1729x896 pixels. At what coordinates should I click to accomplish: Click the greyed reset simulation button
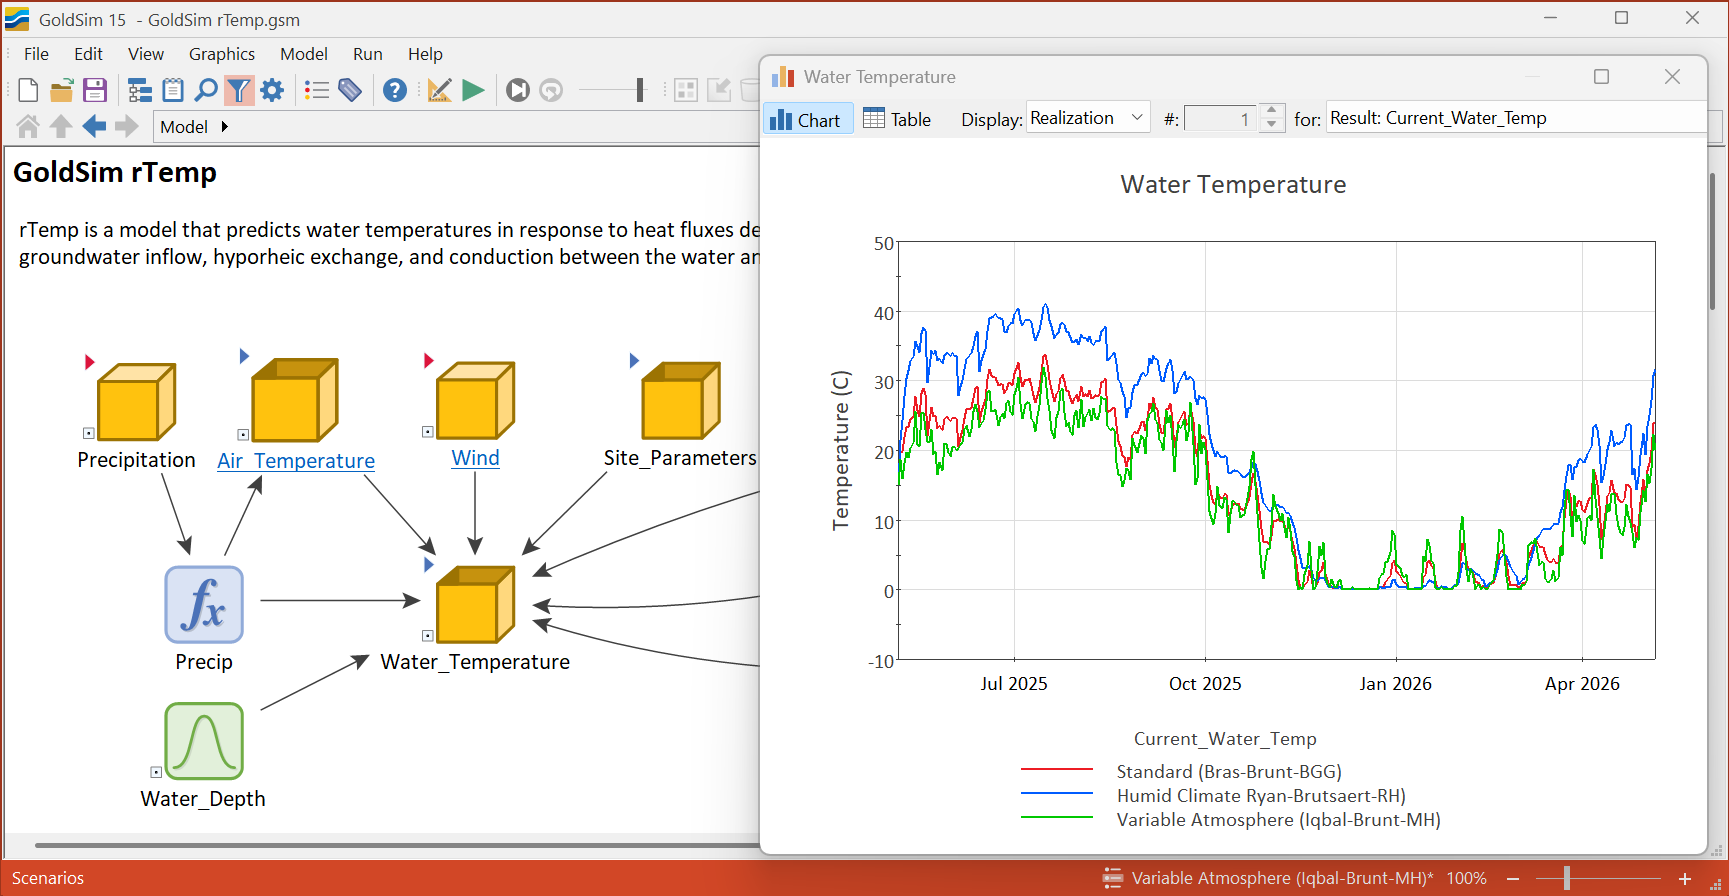click(x=551, y=90)
